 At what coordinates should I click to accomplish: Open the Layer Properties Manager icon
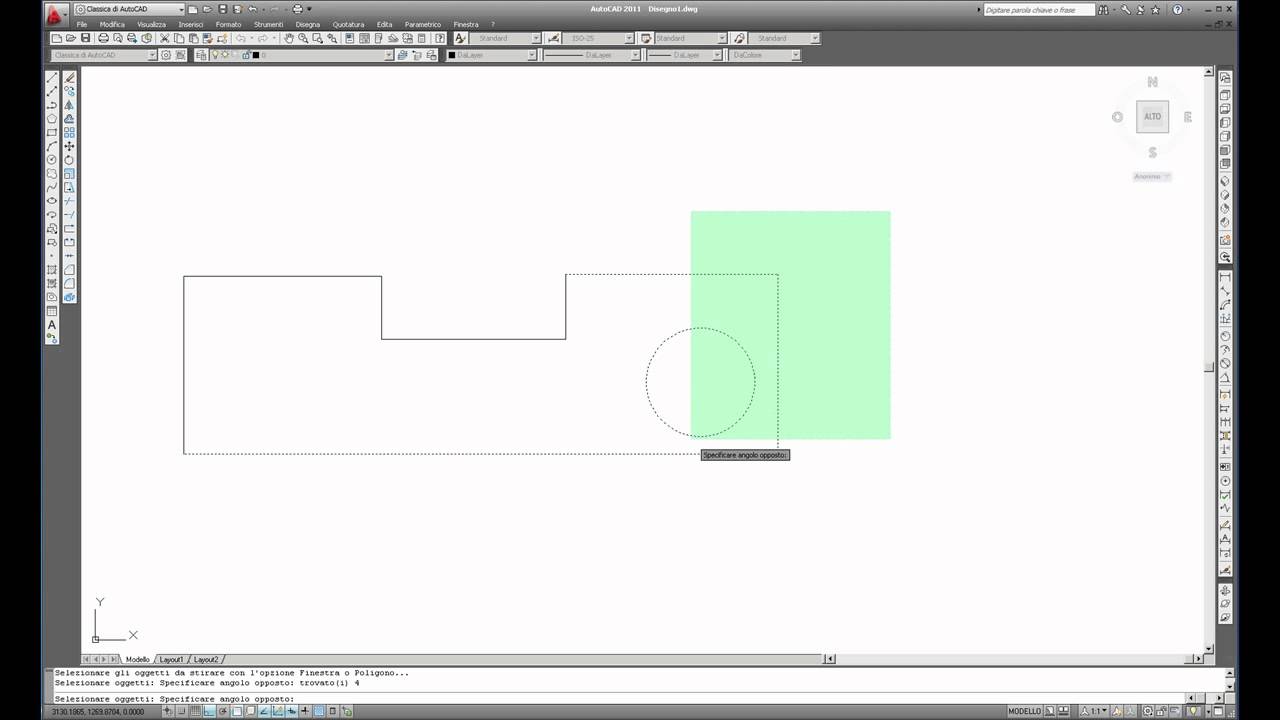point(201,55)
